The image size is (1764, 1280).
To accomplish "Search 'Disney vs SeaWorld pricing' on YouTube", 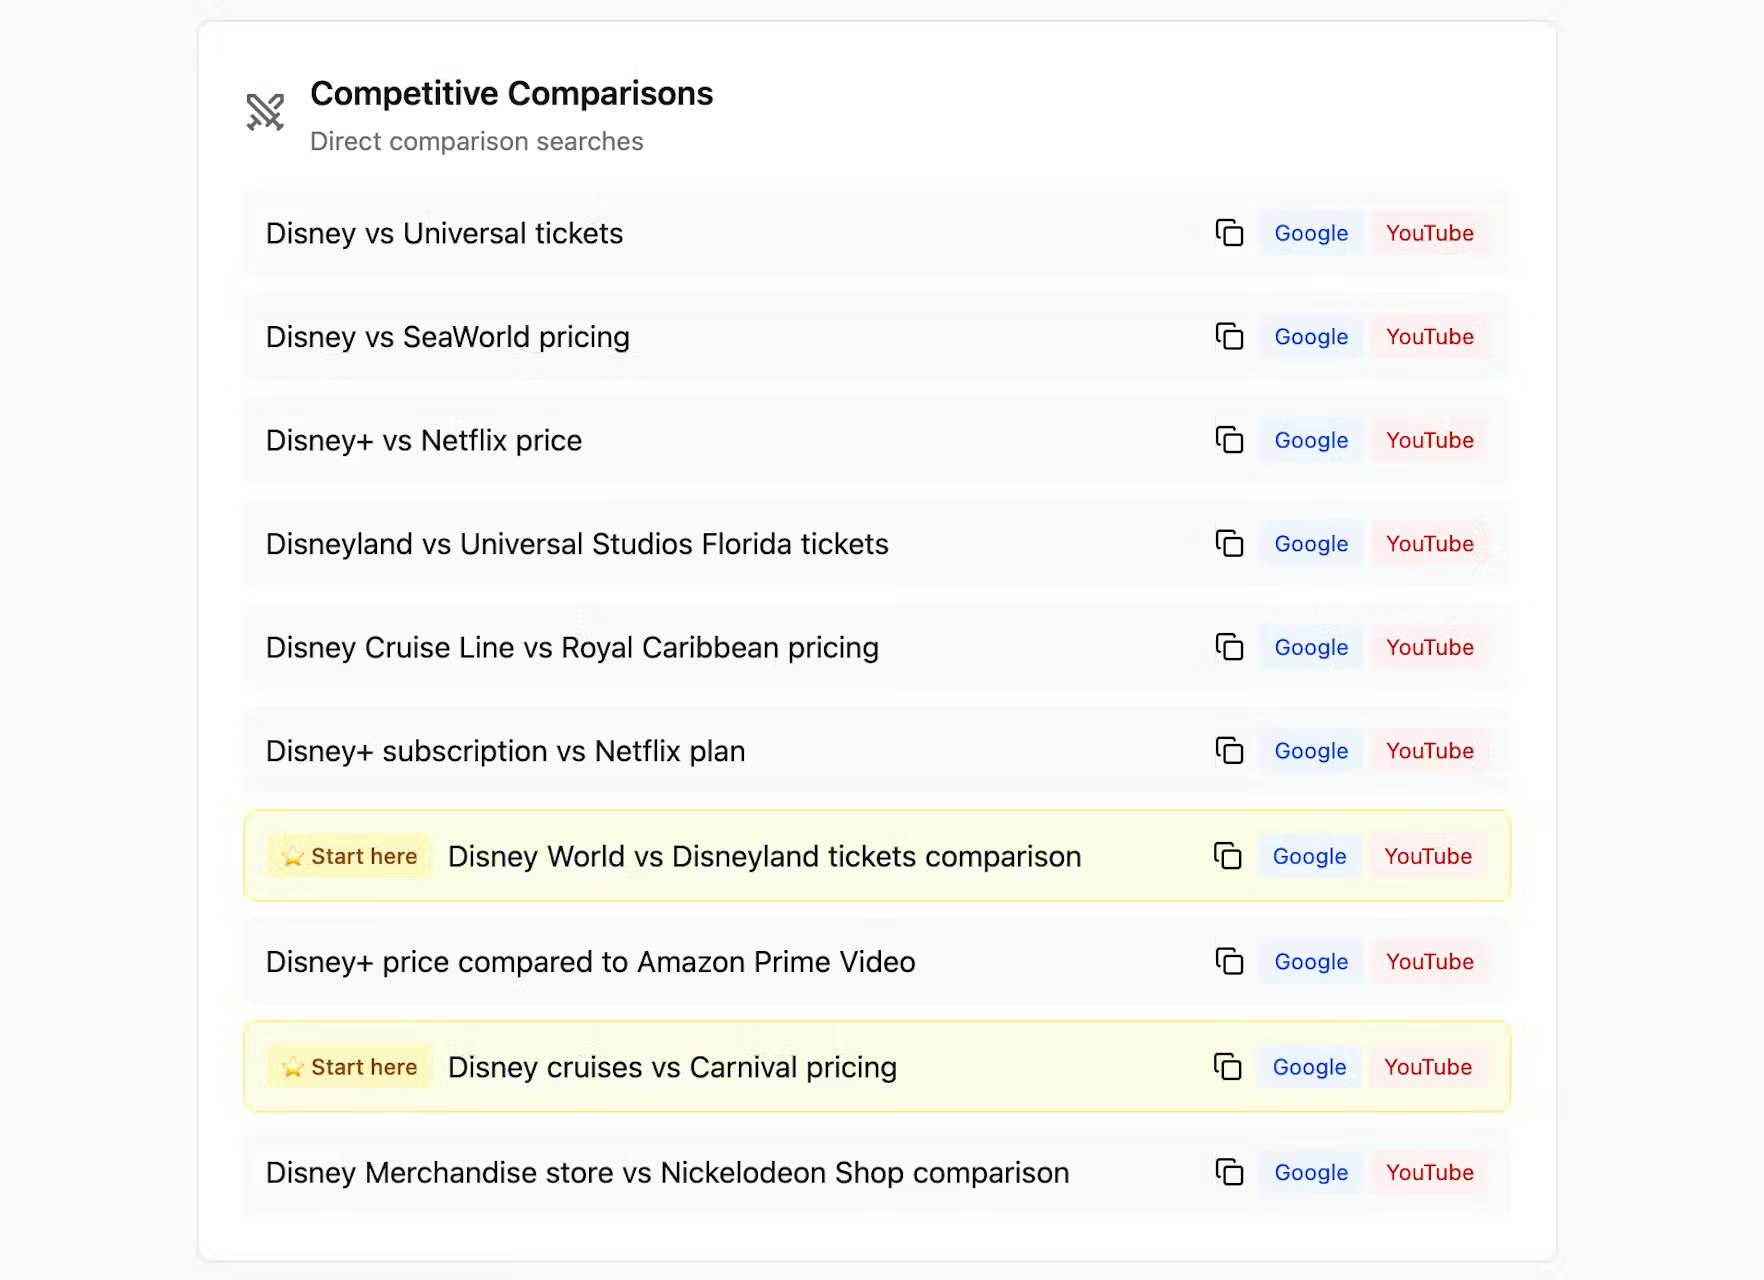I will (x=1430, y=337).
